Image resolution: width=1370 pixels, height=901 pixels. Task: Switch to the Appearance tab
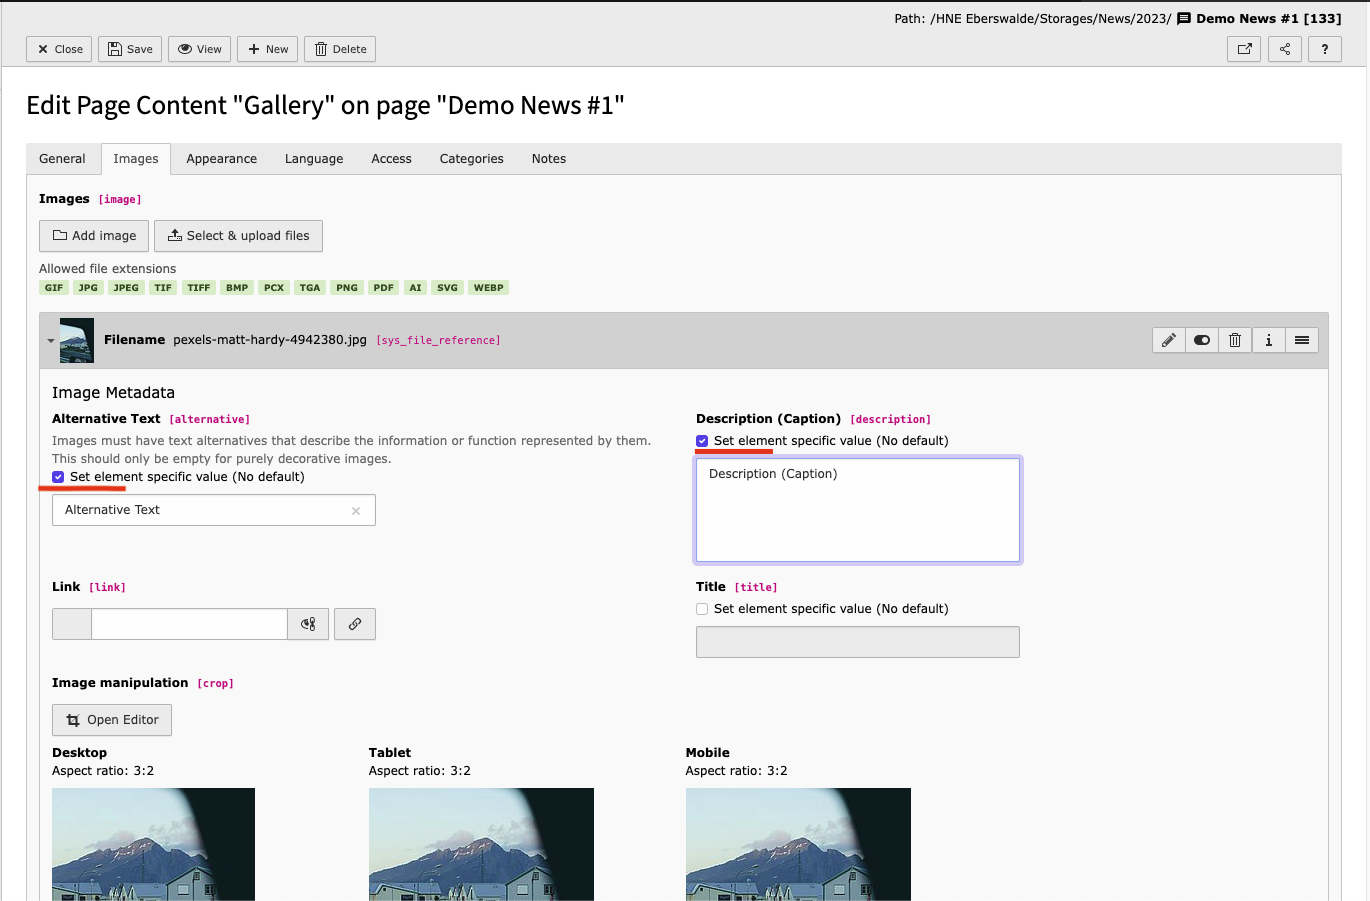(221, 159)
